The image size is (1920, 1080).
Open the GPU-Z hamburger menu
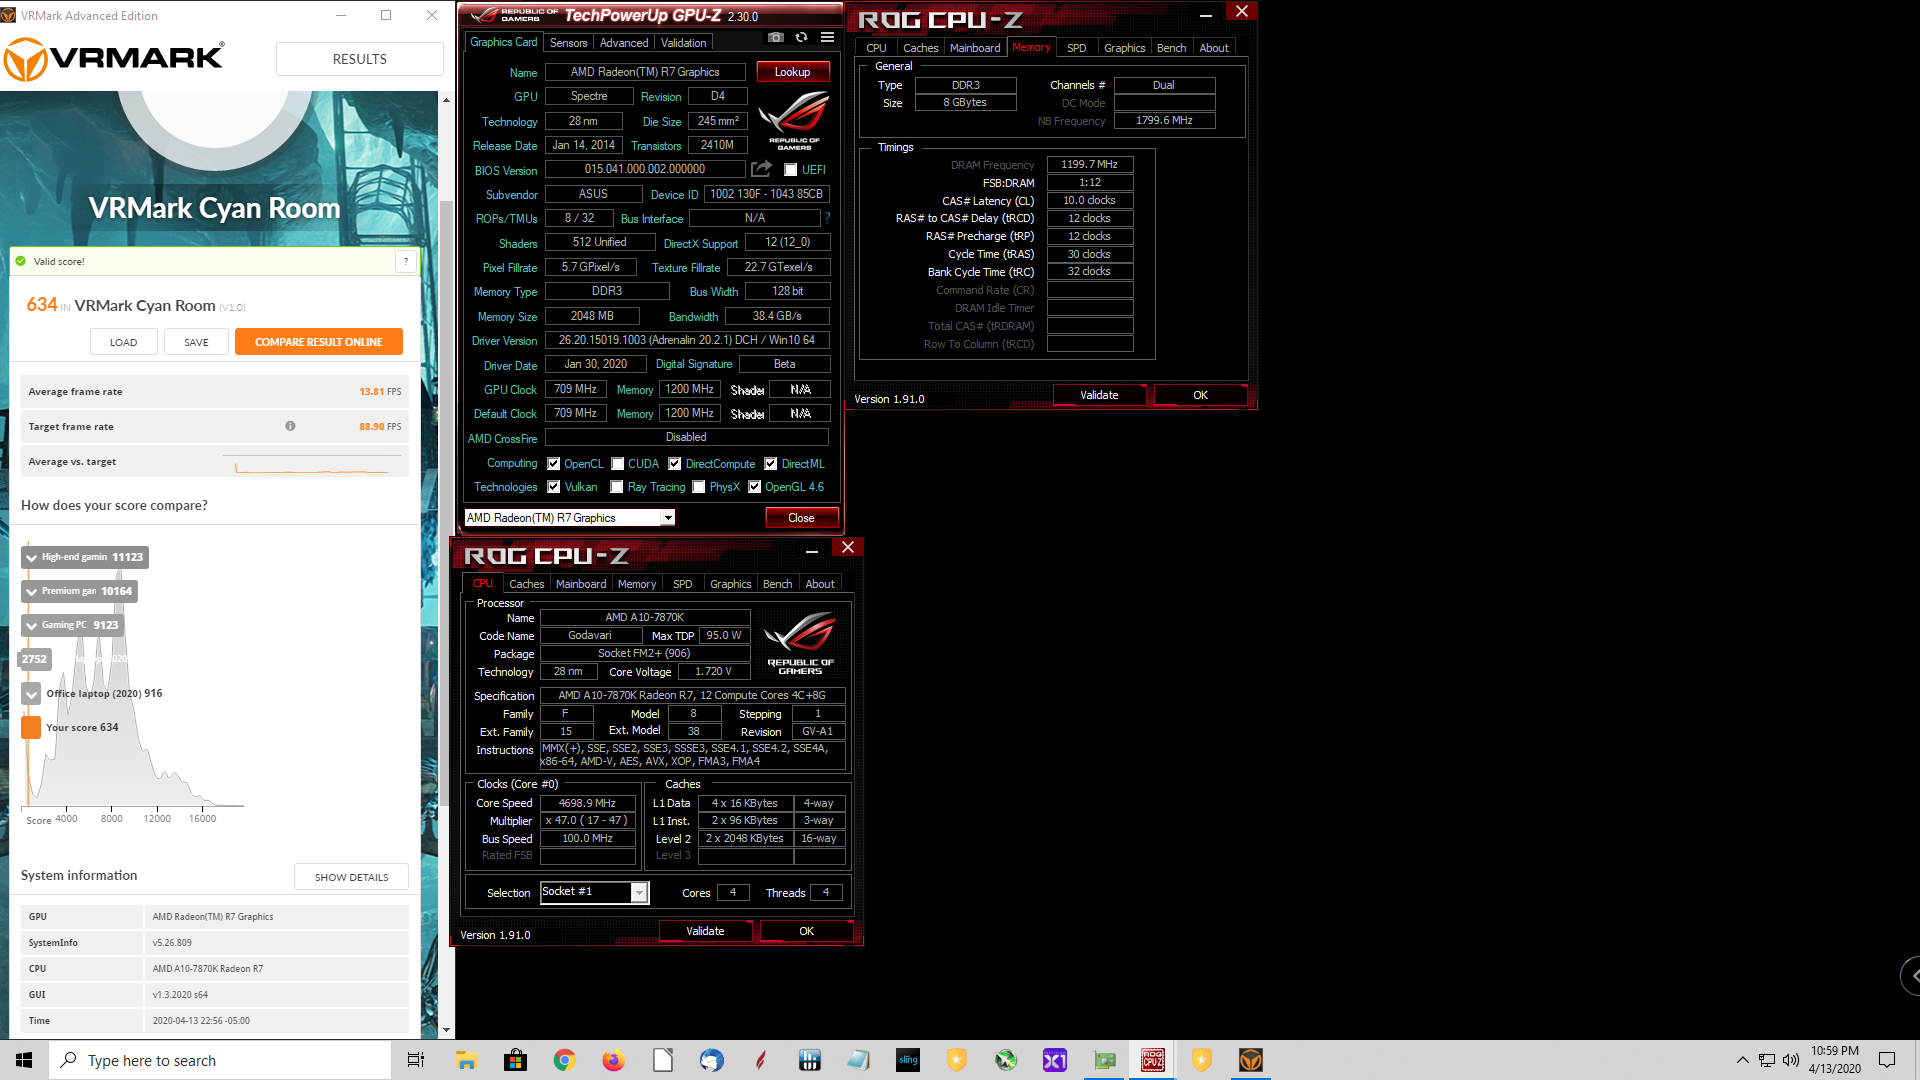827,38
